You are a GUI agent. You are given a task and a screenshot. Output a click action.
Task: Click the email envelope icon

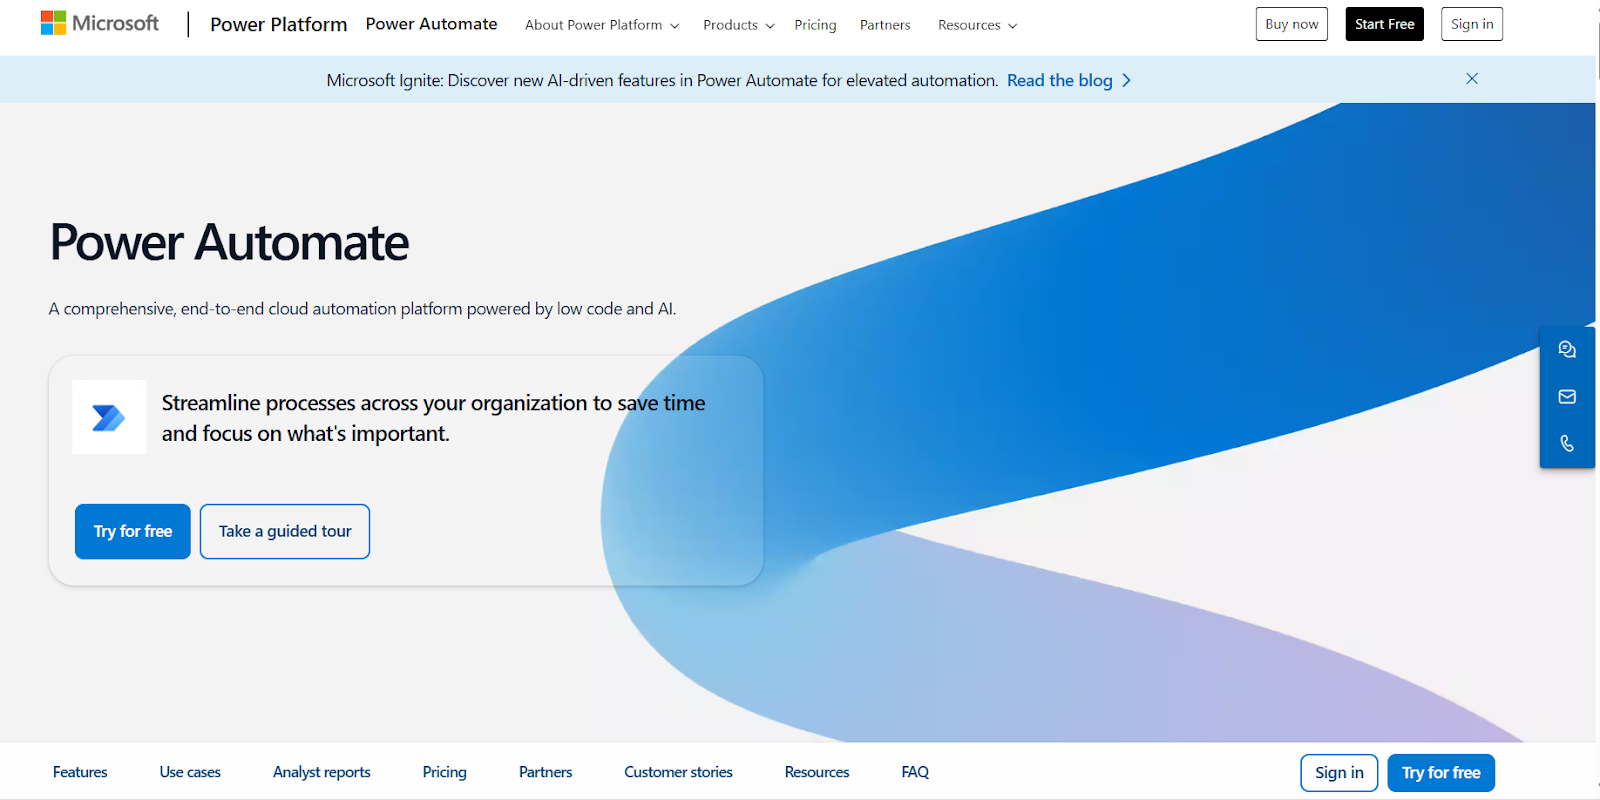coord(1567,397)
